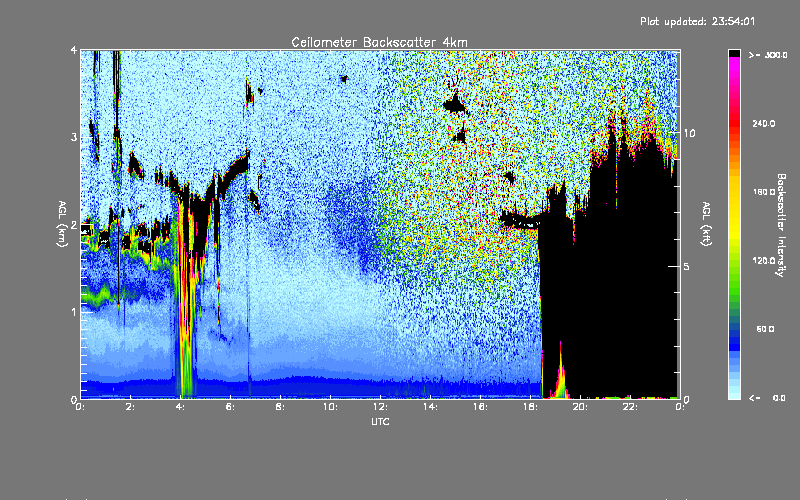
Task: Click the '1' km tick on the left axis
Action: point(74,312)
